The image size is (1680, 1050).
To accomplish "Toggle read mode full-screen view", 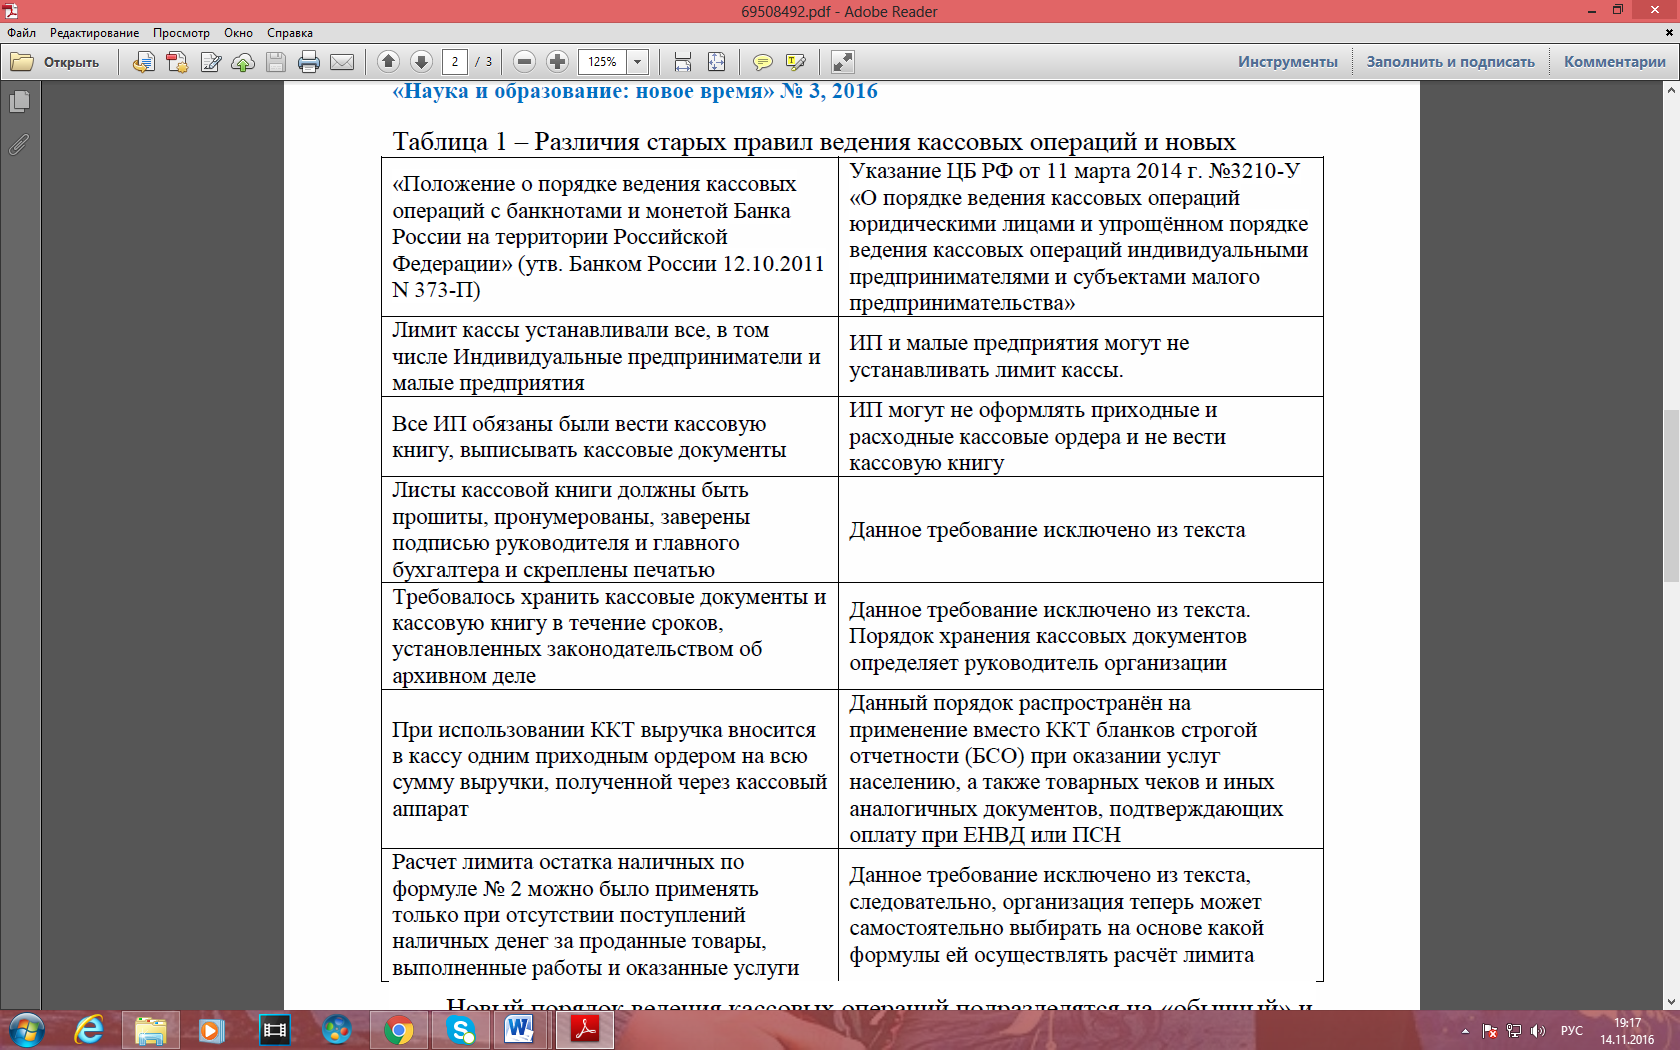I will 842,62.
